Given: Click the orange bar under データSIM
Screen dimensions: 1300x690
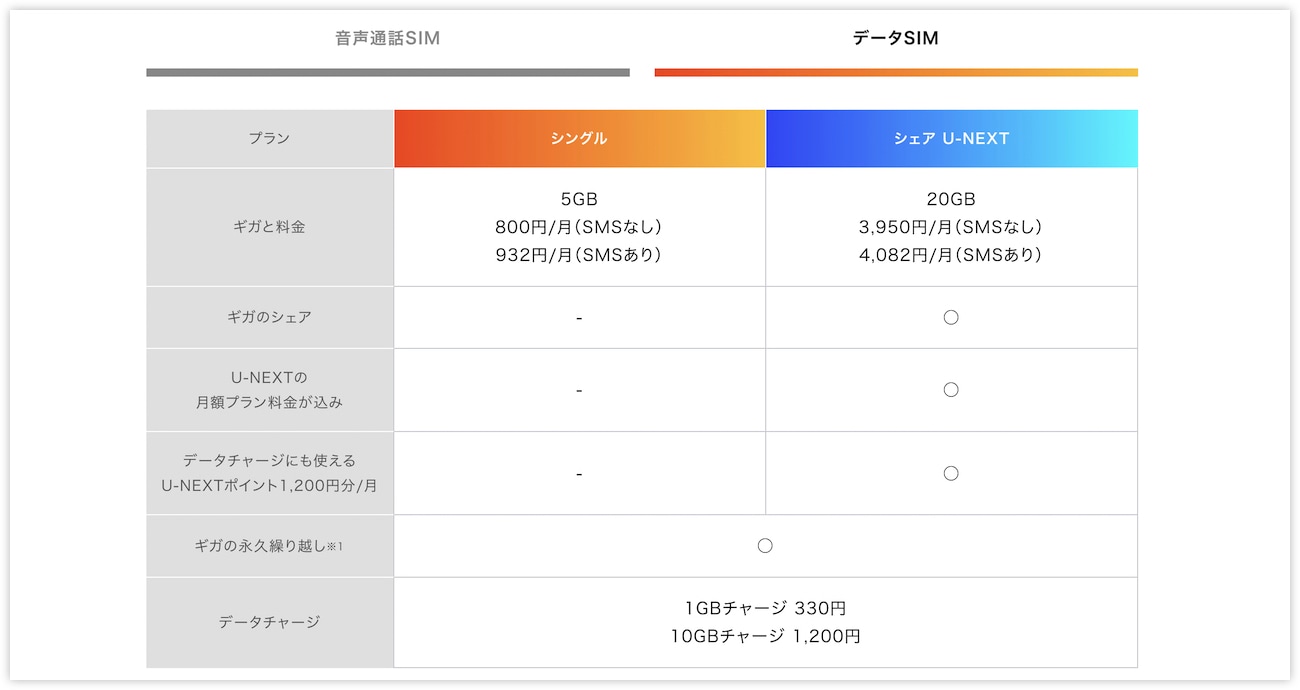Looking at the screenshot, I should 895,72.
